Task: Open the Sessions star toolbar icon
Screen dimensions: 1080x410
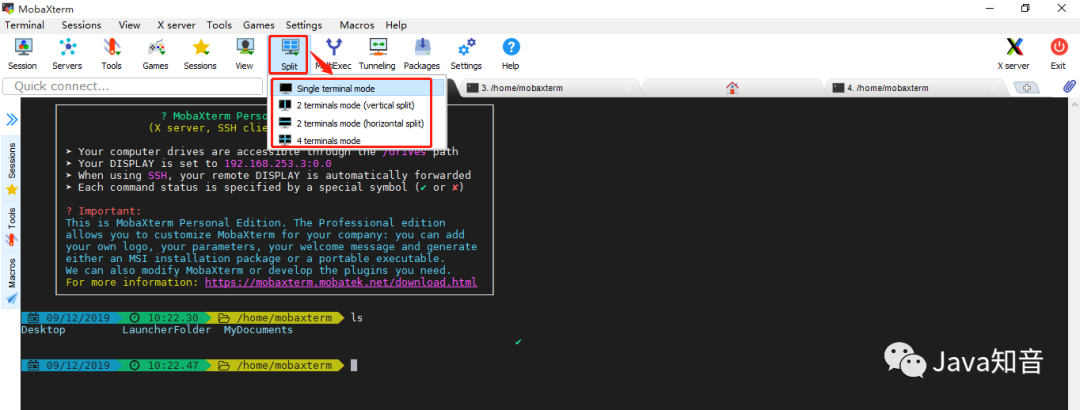Action: pos(200,54)
